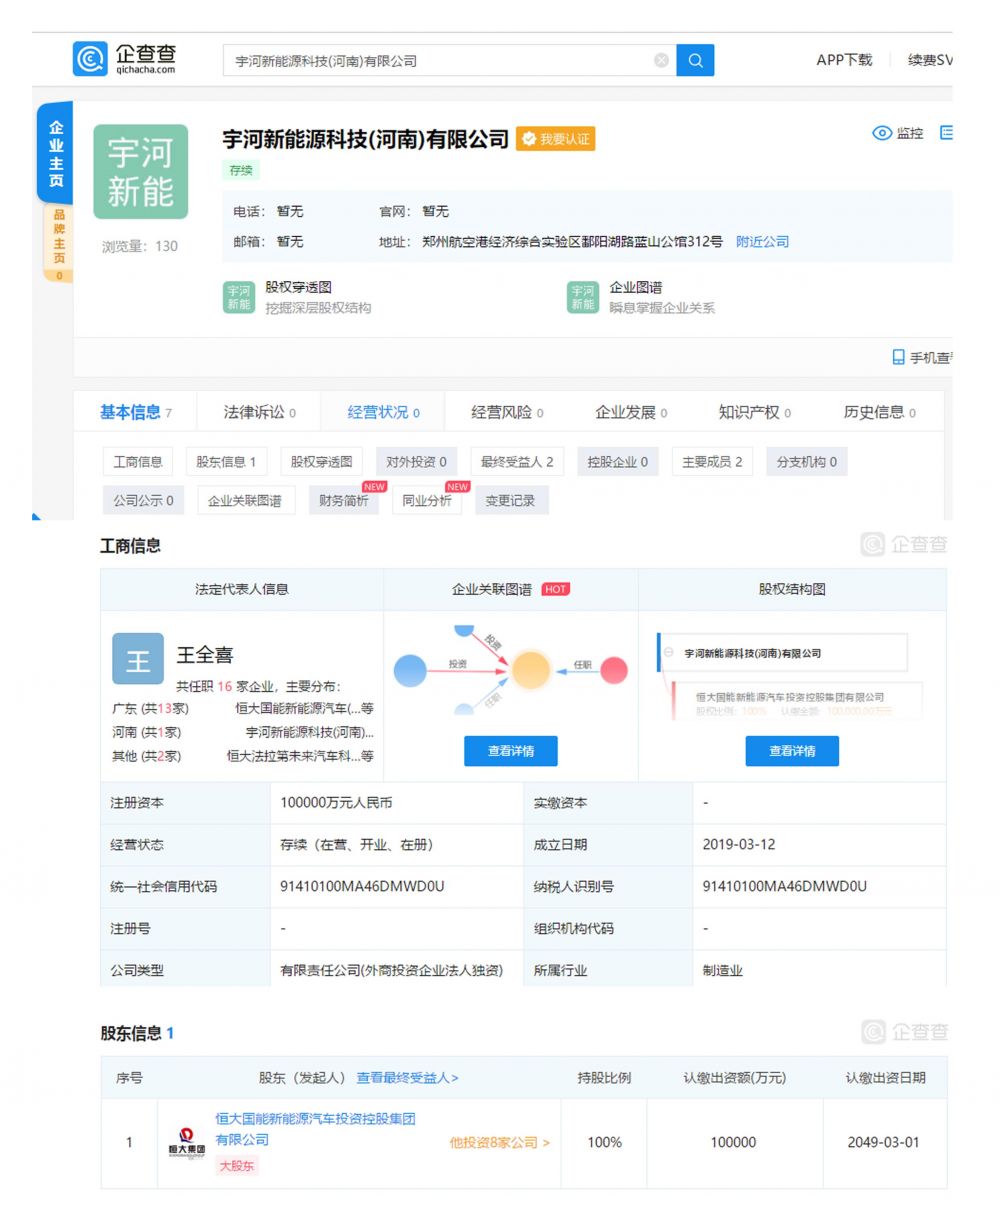The width and height of the screenshot is (1000, 1214).
Task: Expand 他投资8家公司 arrow link
Action: click(x=499, y=1142)
